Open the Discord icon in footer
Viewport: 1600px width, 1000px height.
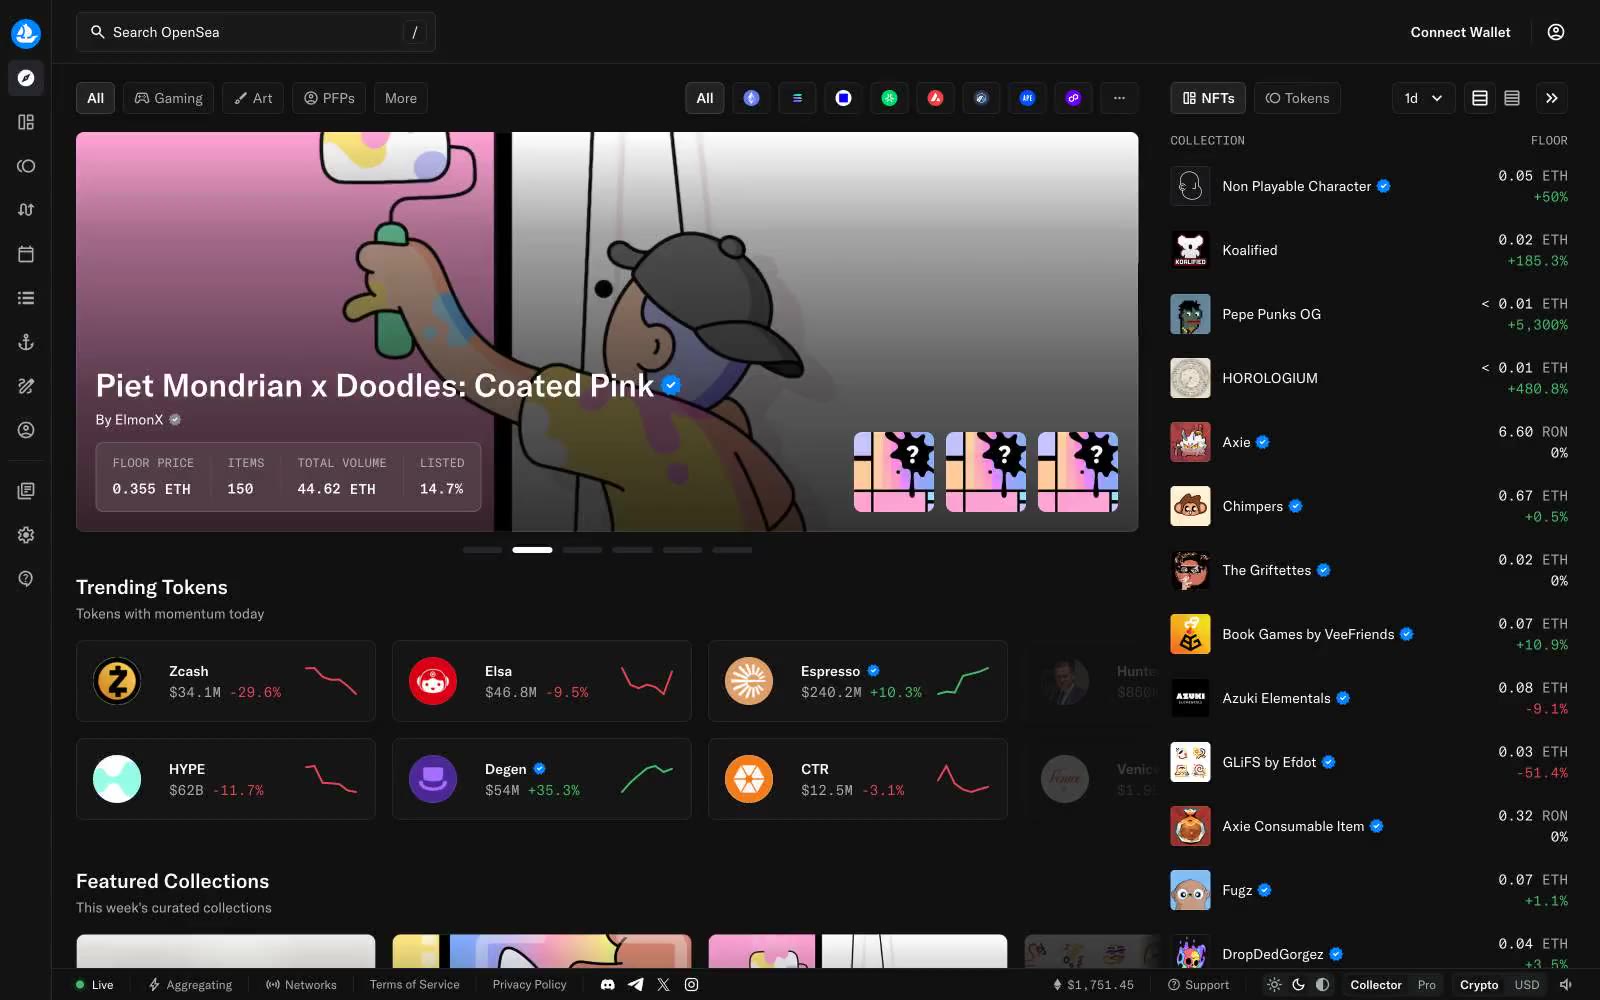pos(607,985)
